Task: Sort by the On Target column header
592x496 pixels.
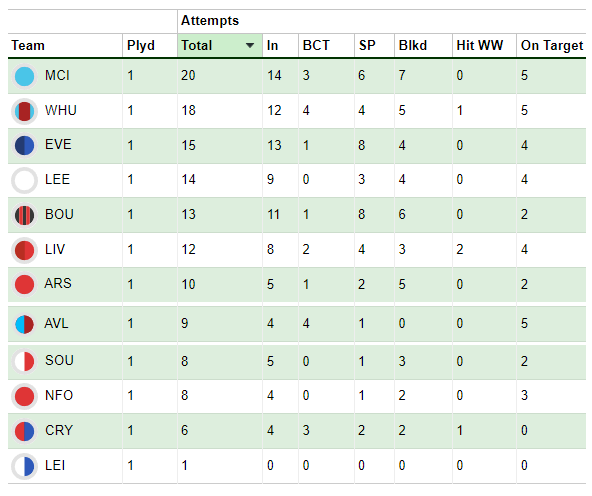Action: [x=552, y=45]
